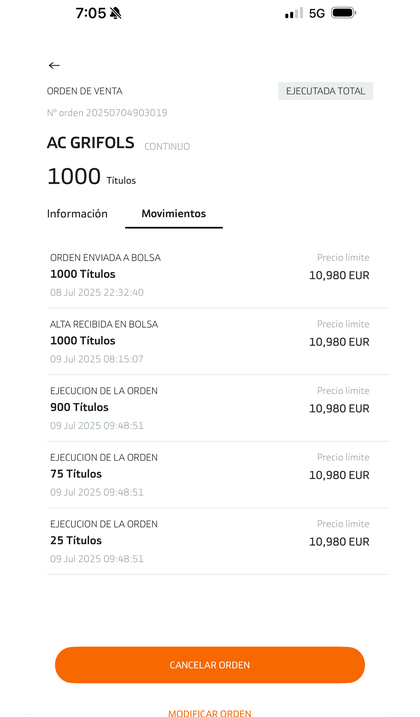This screenshot has height=717, width=420.
Task: Tap the cellular signal bars icon
Action: 294,13
